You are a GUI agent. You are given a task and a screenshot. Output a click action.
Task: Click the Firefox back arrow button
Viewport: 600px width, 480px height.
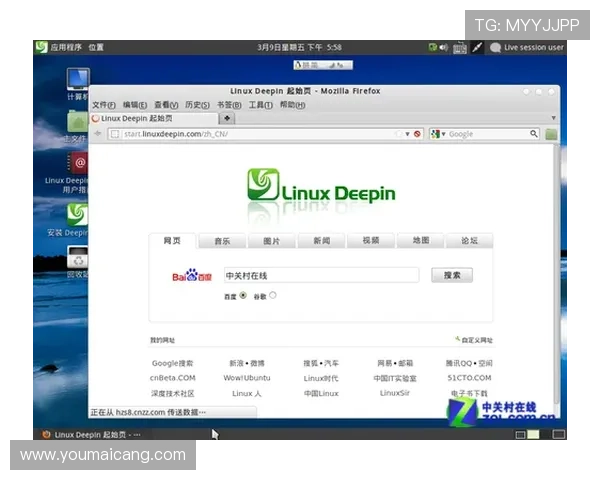click(x=98, y=134)
